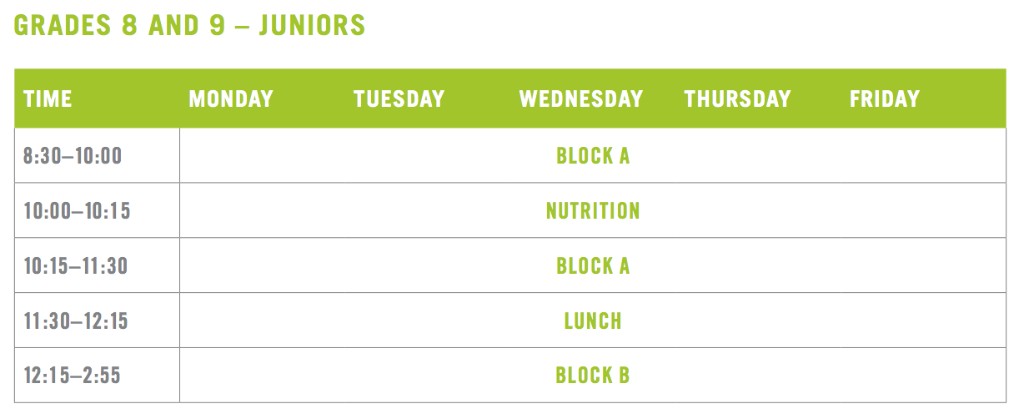Select the THURSDAY column header

(737, 99)
